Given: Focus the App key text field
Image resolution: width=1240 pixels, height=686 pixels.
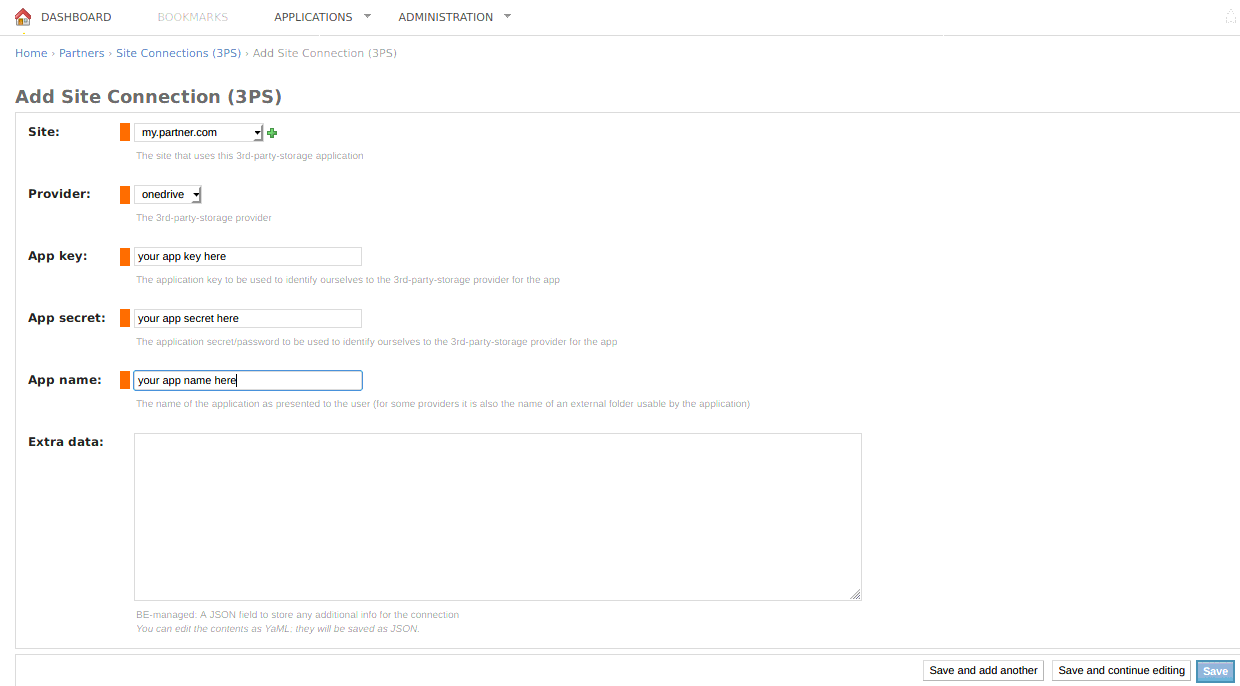Looking at the screenshot, I should pos(248,256).
